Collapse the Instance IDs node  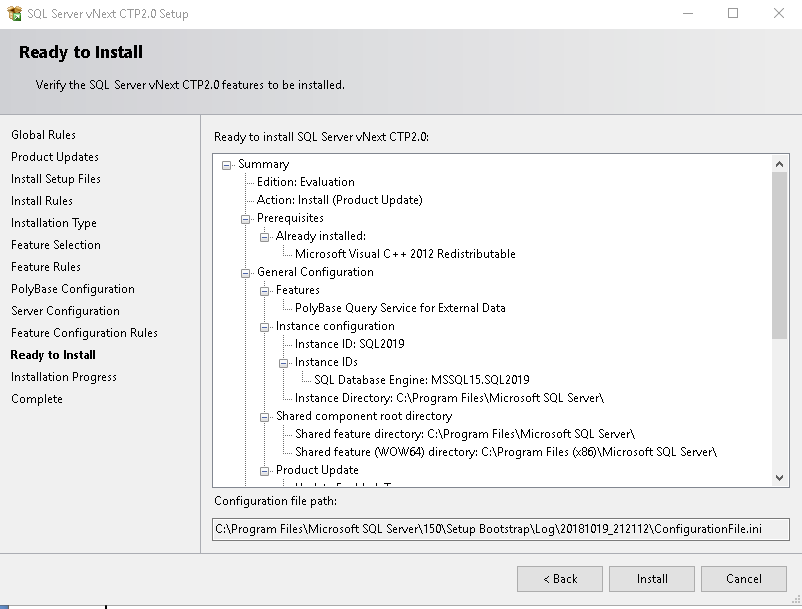(285, 362)
